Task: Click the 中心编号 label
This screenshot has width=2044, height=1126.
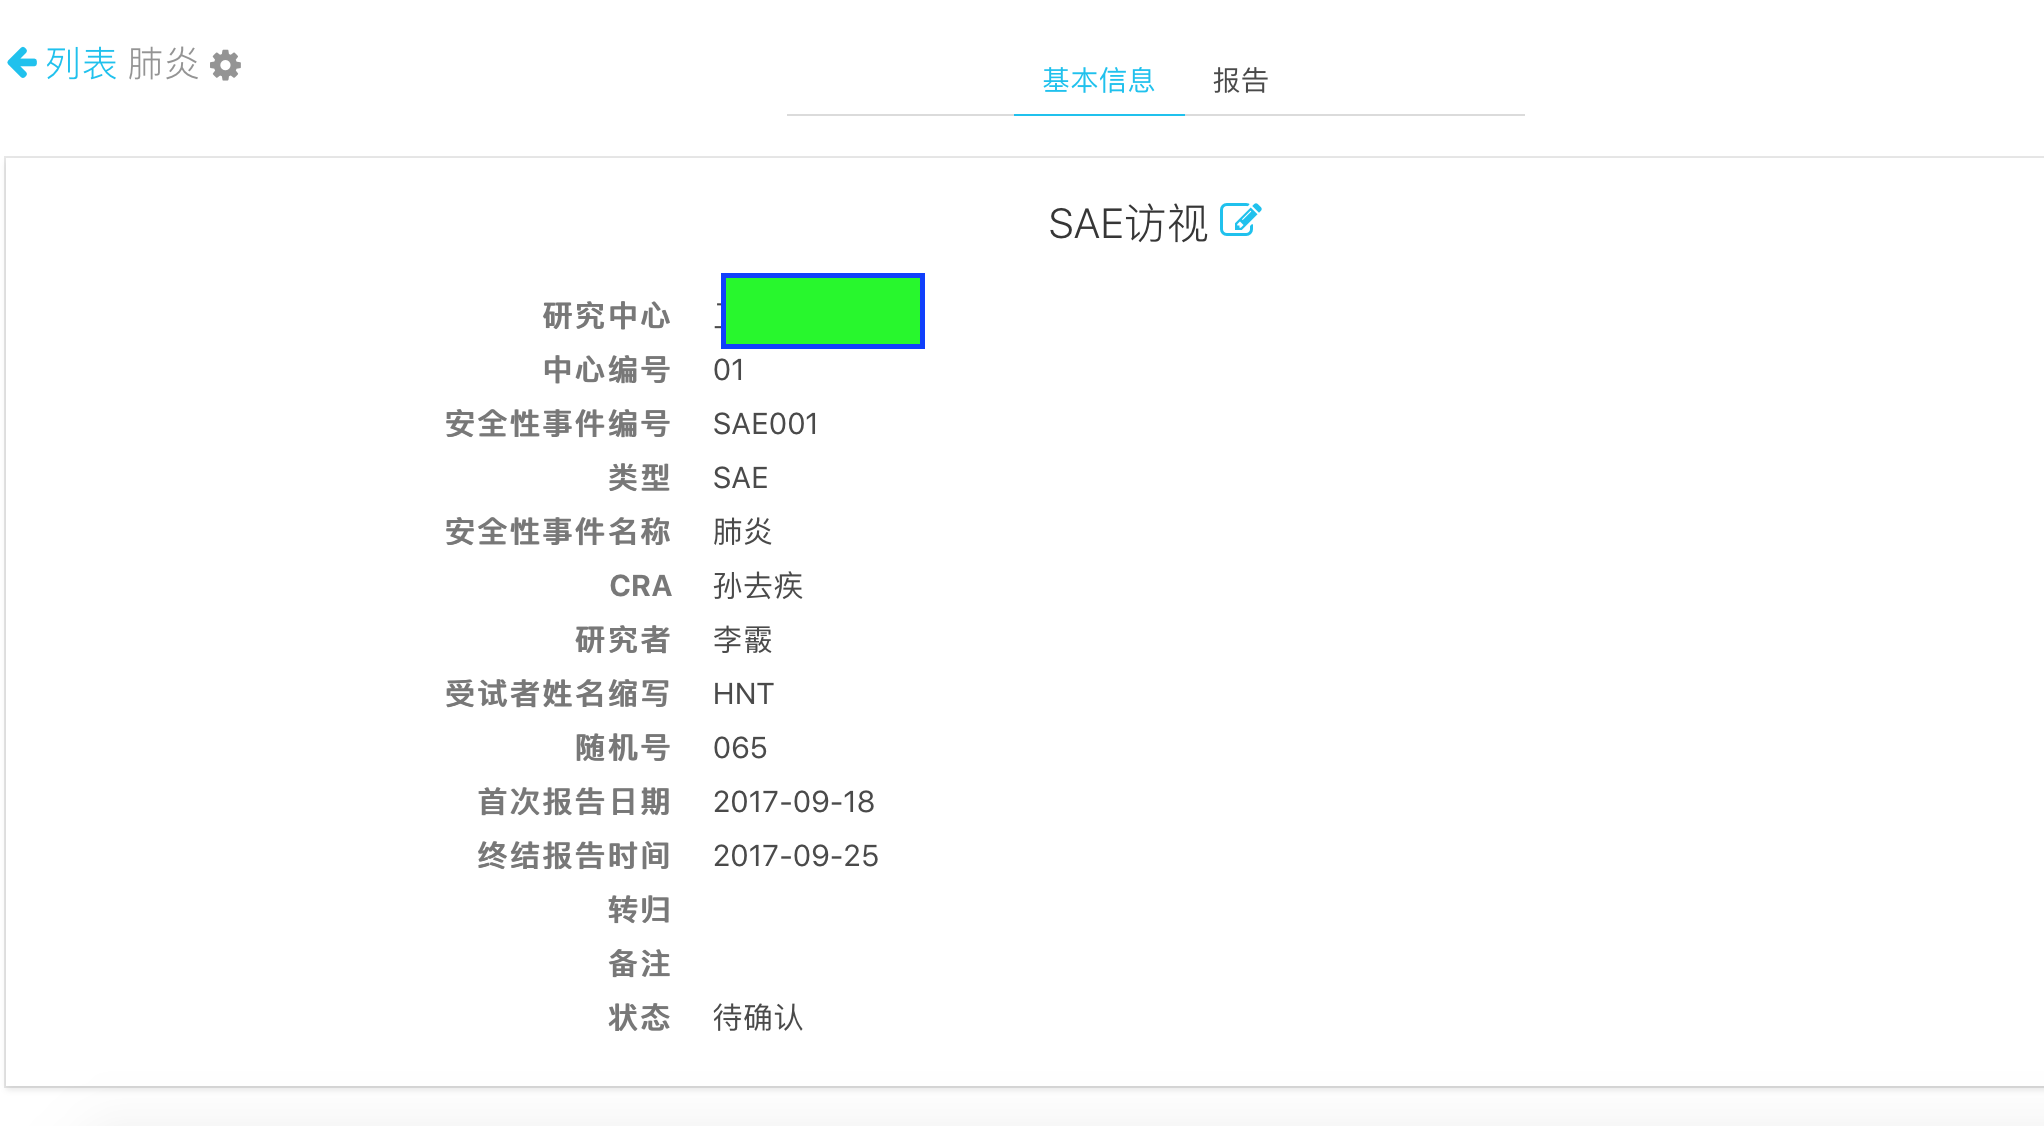Action: pos(606,370)
